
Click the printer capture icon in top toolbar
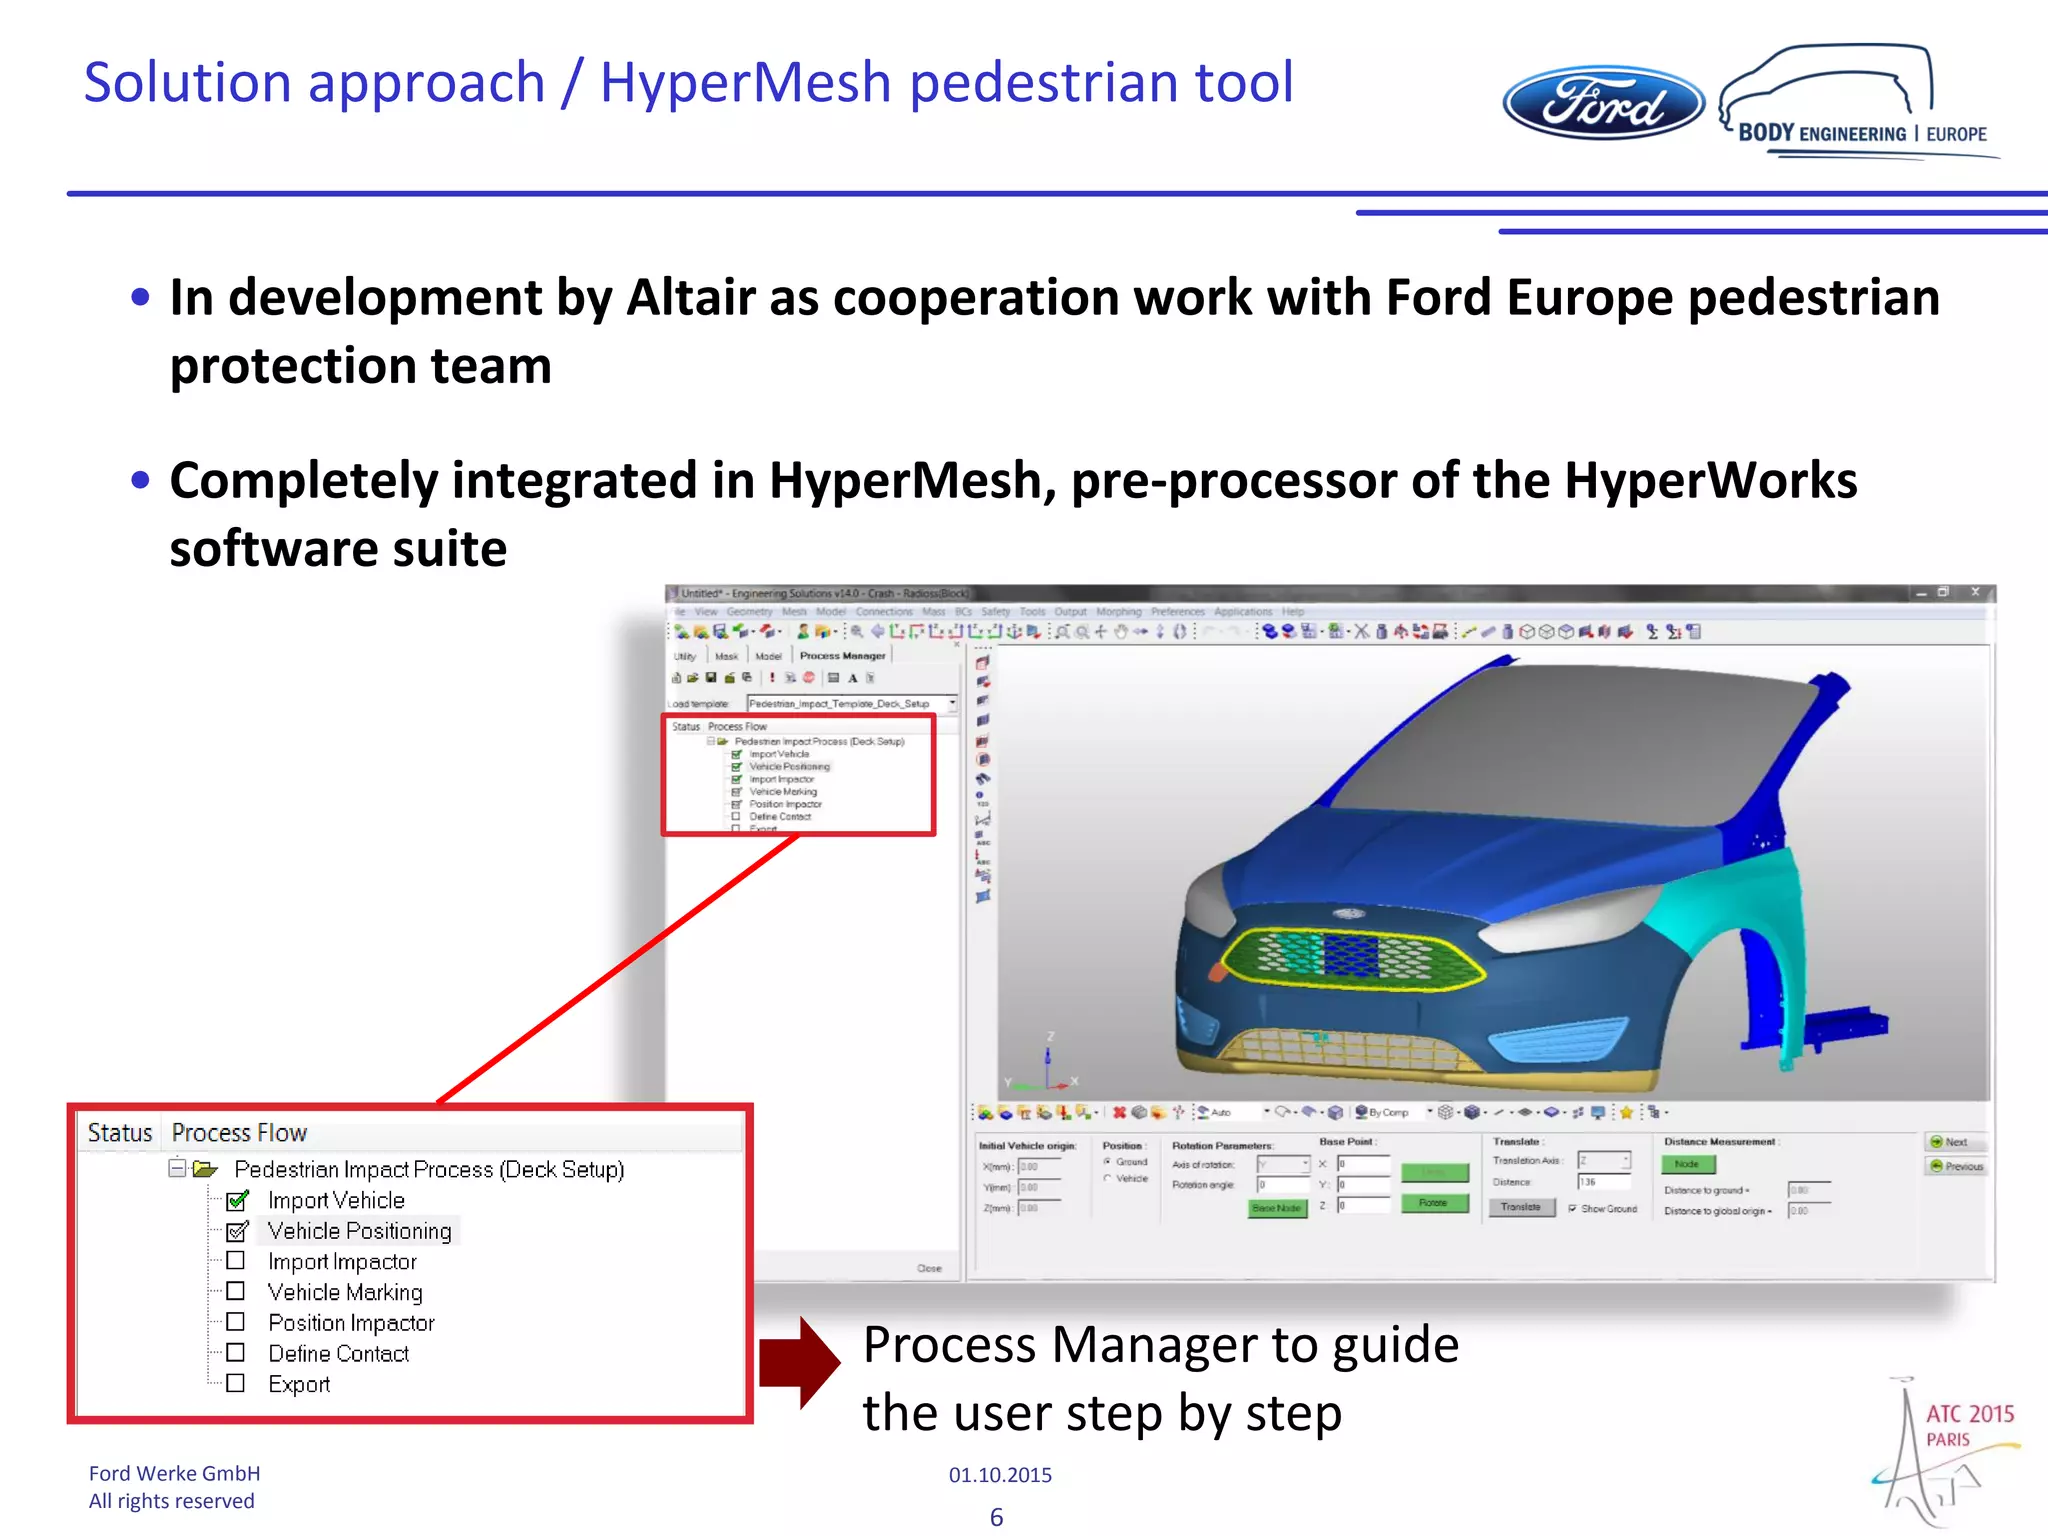point(1440,632)
